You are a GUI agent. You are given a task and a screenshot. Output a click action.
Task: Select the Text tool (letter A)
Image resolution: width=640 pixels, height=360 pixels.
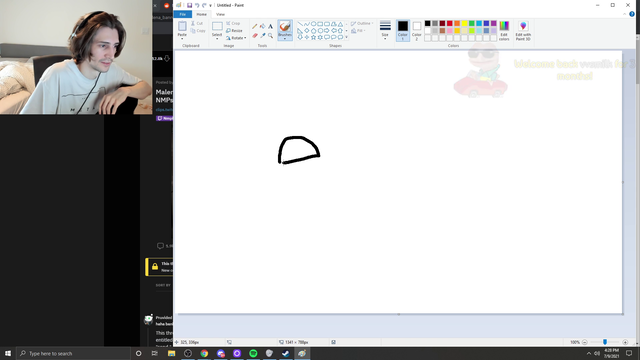coord(270,27)
